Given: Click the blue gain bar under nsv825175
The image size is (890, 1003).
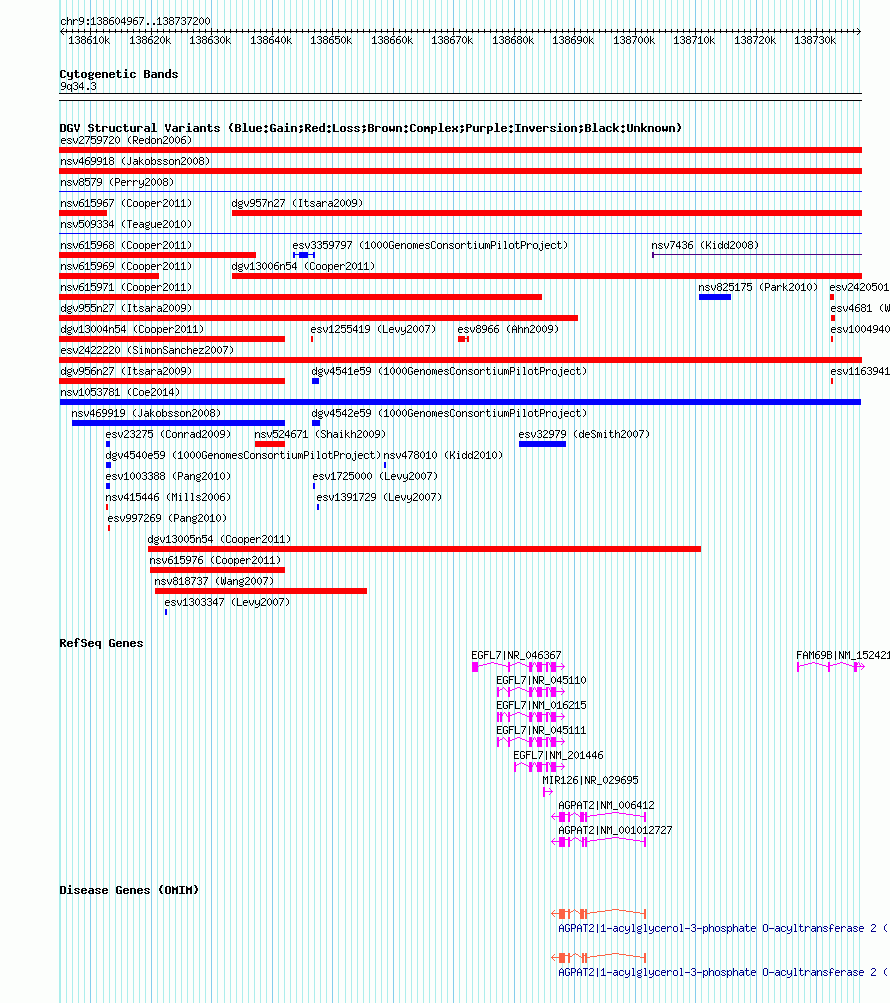Looking at the screenshot, I should (715, 297).
